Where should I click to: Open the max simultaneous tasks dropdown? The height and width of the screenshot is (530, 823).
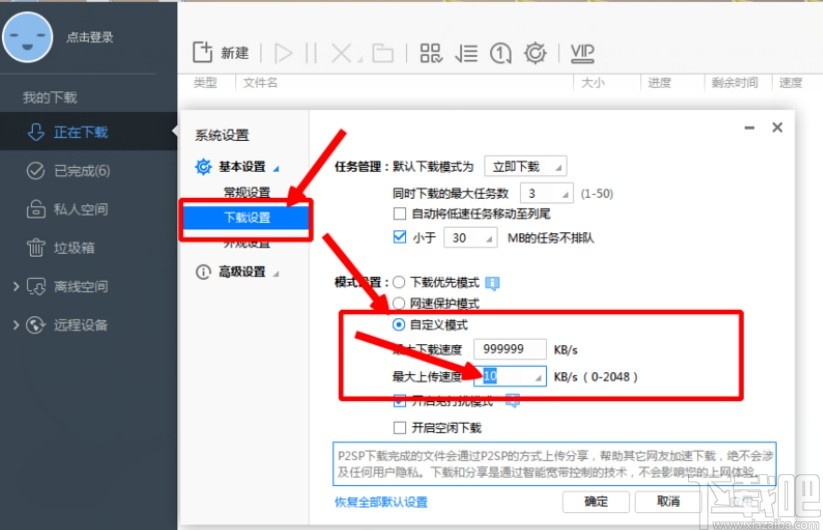click(546, 194)
